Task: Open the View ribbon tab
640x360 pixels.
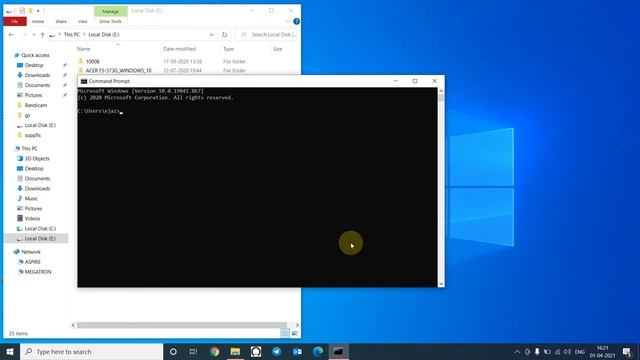Action: [x=83, y=21]
